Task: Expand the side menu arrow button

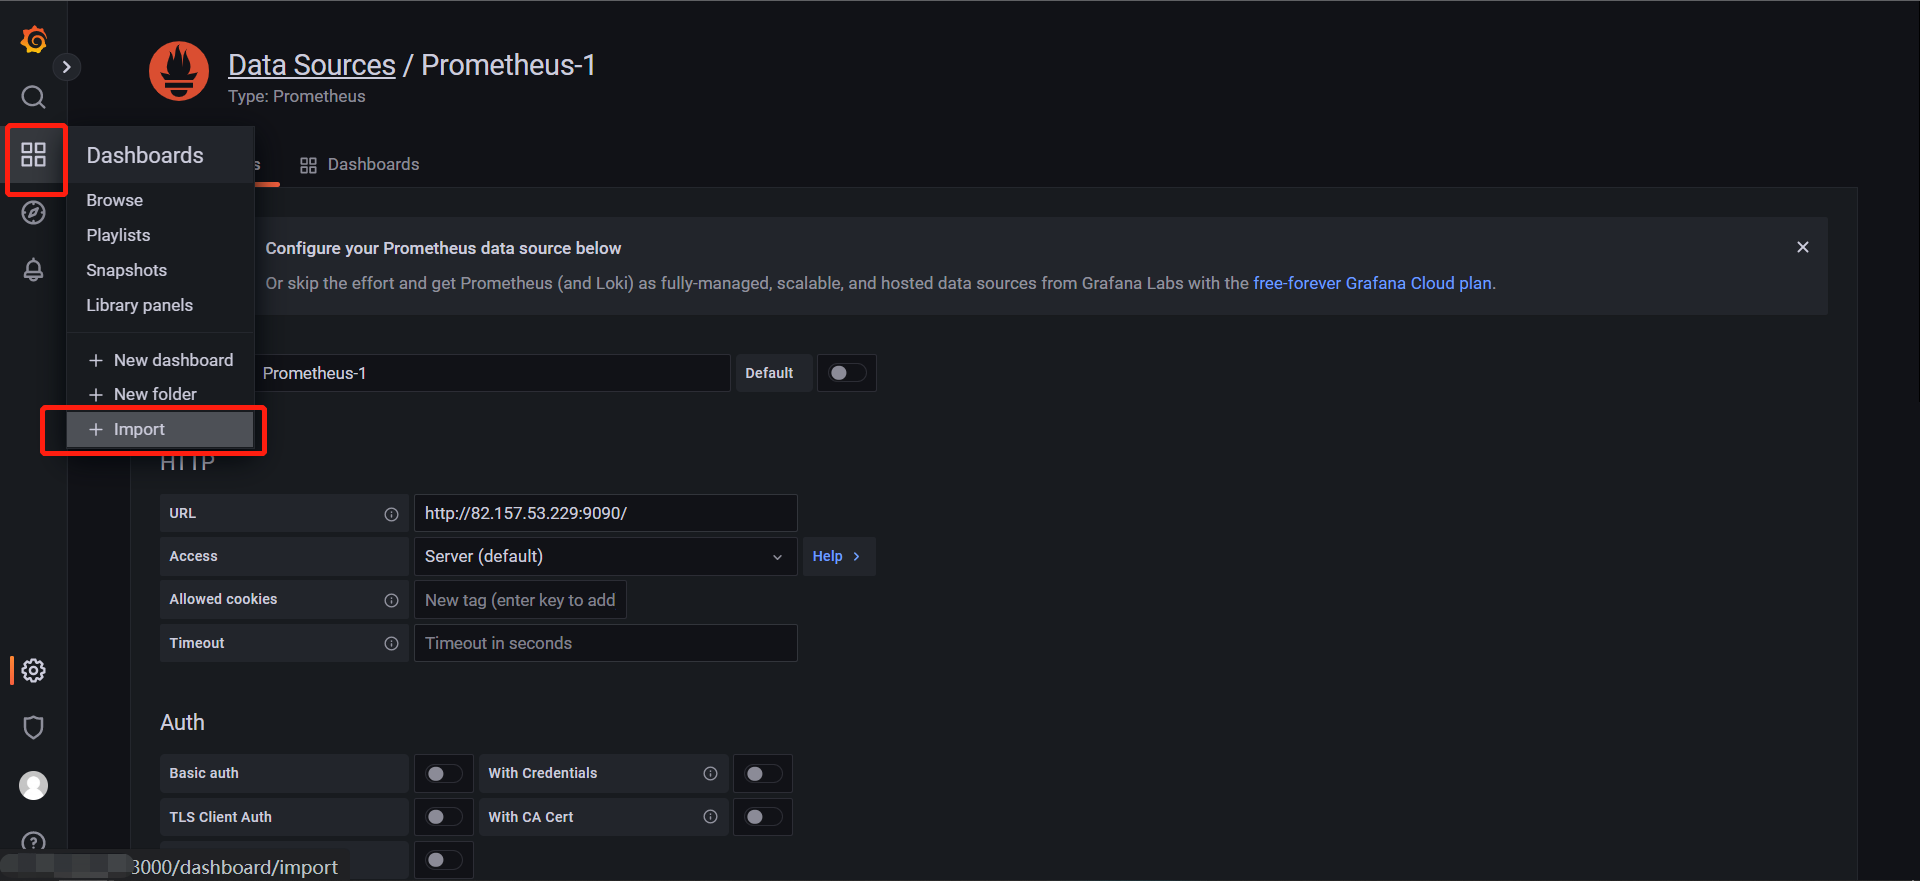Action: point(67,67)
